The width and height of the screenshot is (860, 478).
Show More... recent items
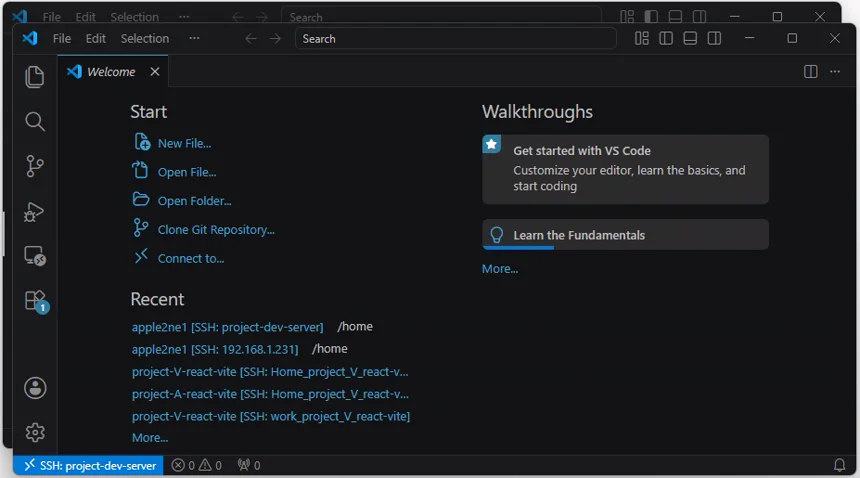point(150,438)
